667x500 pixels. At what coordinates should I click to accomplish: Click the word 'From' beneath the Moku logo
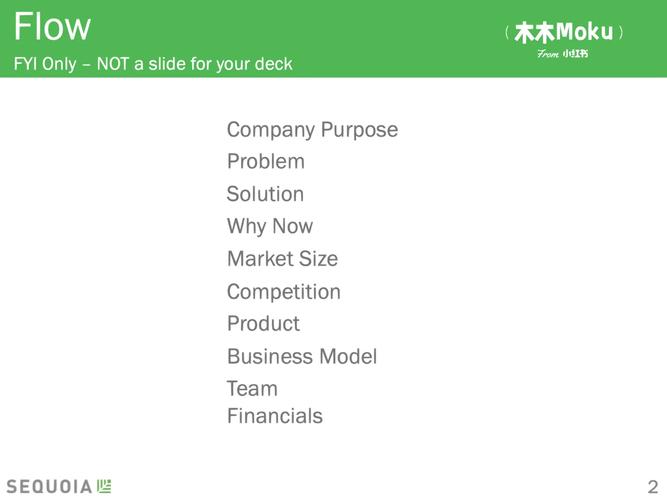coord(548,54)
